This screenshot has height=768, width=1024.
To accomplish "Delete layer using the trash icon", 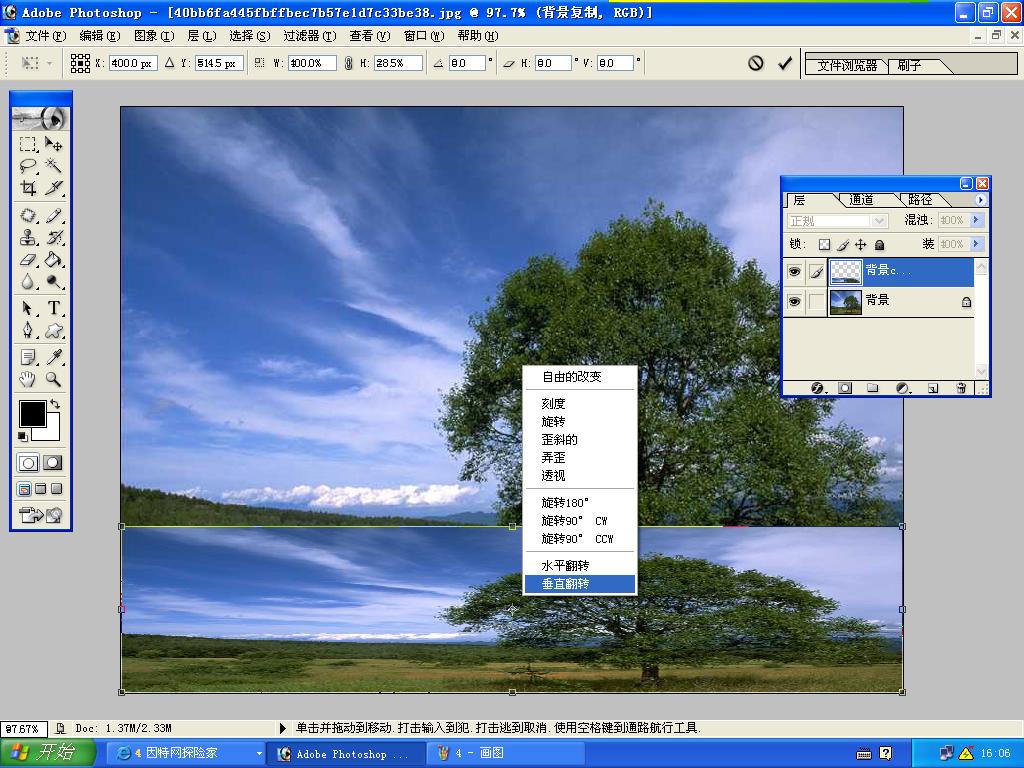I will (961, 388).
